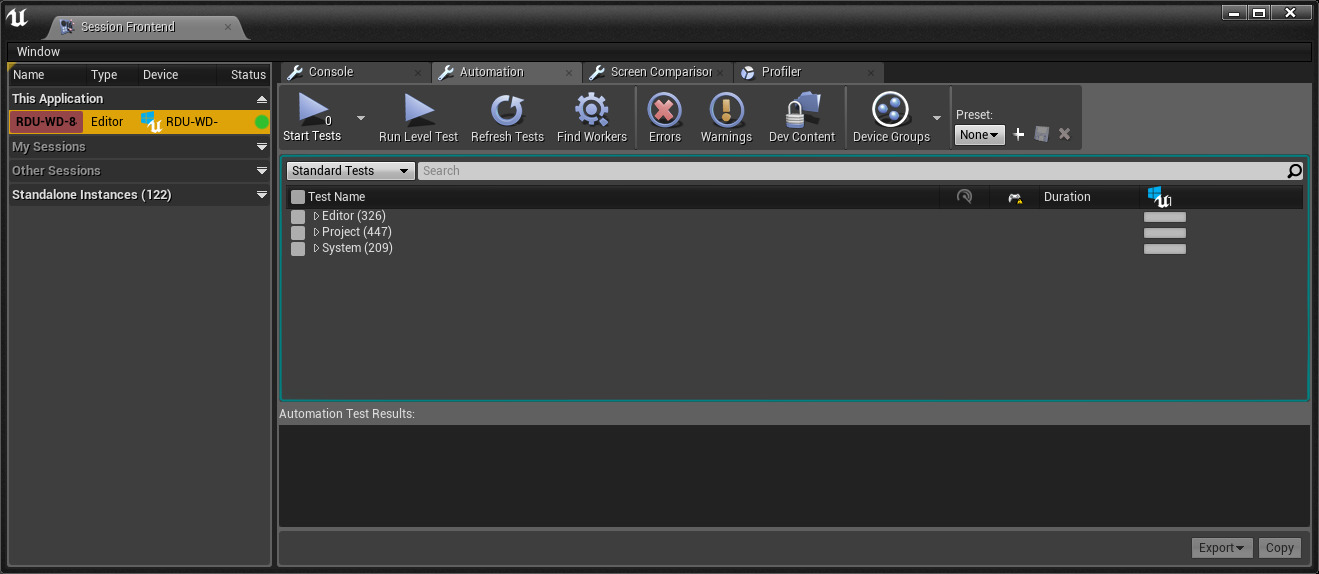Switch to the Profiler tab
The image size is (1319, 574).
click(781, 72)
